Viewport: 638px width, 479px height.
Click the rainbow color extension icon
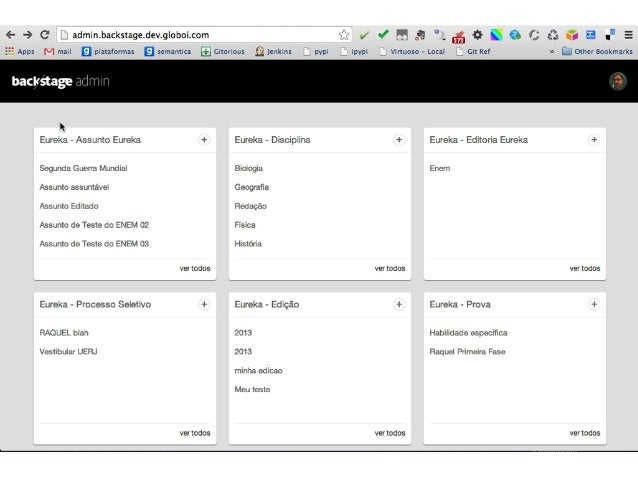click(496, 35)
